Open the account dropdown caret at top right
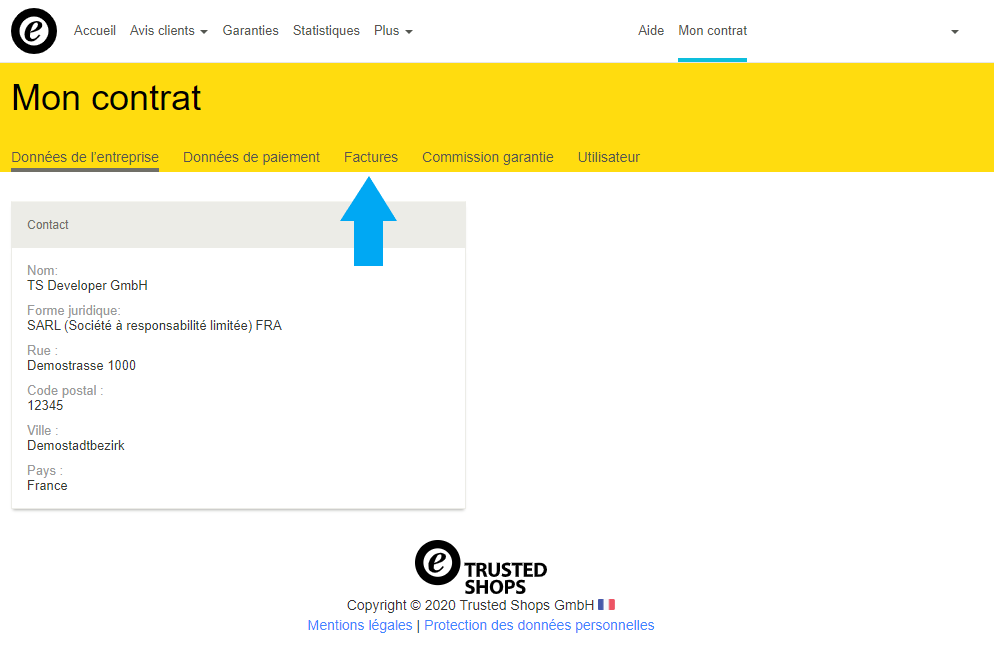This screenshot has width=994, height=657. click(x=955, y=32)
